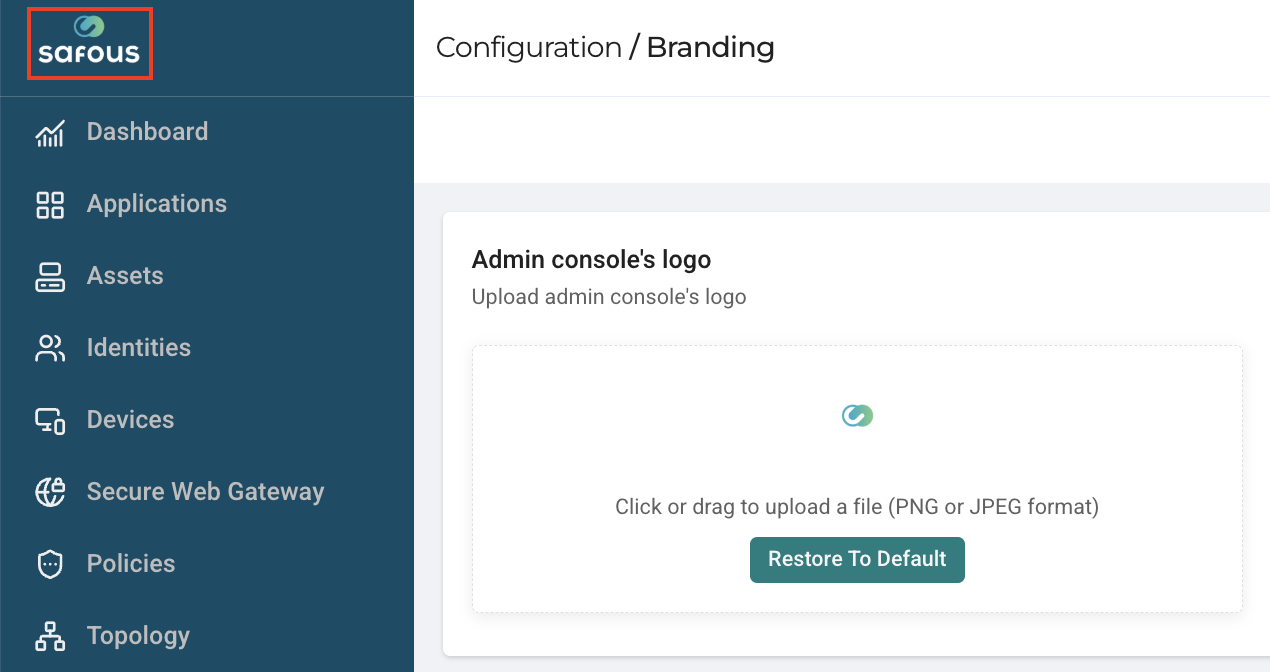Select the Topology menu label
1270x672 pixels.
click(138, 636)
